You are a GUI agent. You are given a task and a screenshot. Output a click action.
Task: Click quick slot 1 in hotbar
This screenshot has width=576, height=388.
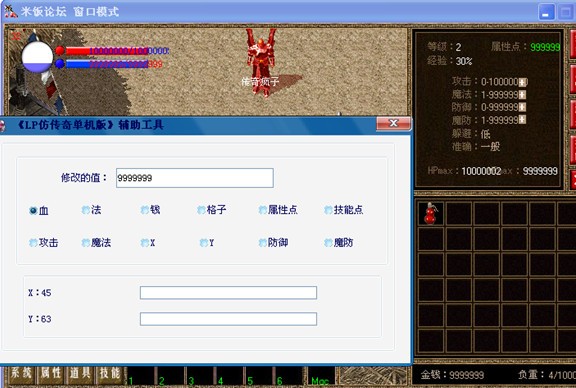click(140, 376)
